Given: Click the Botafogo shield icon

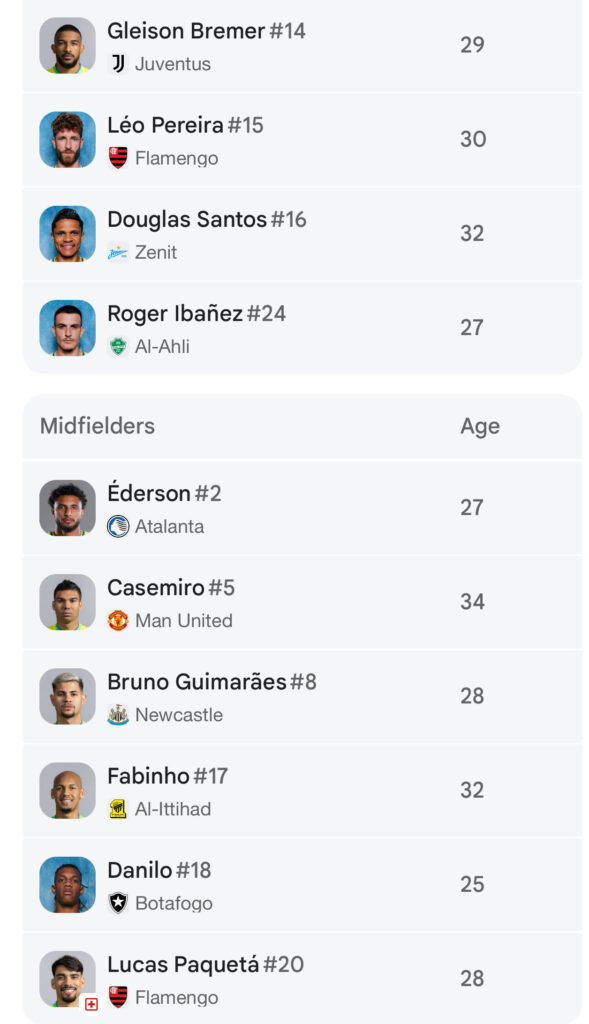Looking at the screenshot, I should (x=118, y=903).
